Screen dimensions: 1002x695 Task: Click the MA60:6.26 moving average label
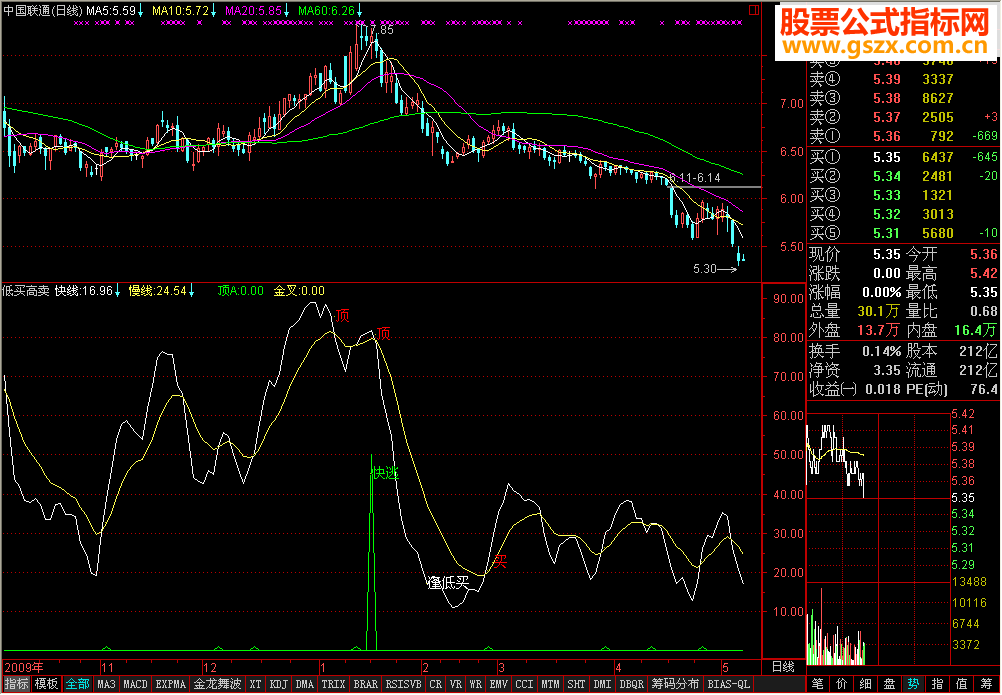click(326, 10)
